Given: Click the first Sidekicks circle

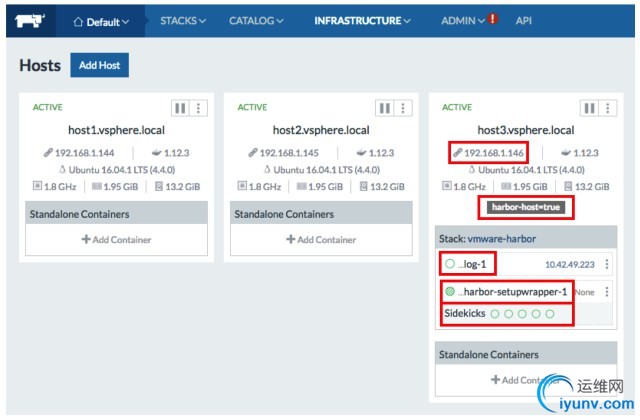Looking at the screenshot, I should 495,314.
